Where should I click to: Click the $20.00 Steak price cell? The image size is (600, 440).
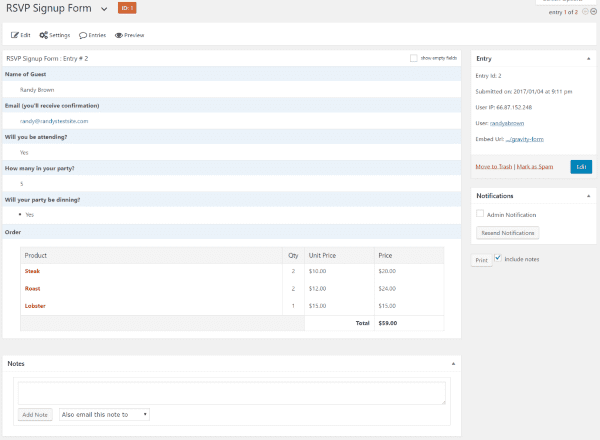point(387,271)
